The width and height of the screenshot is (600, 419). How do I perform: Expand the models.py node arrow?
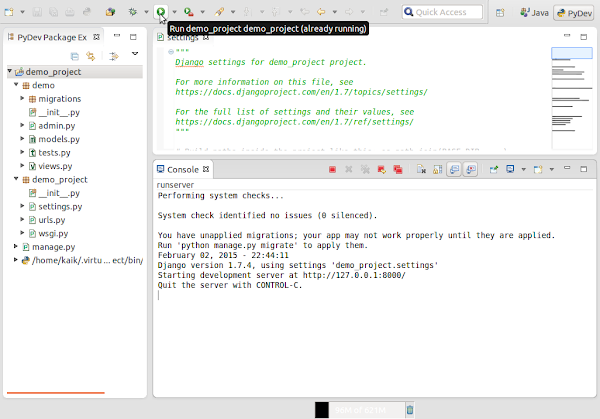22,139
